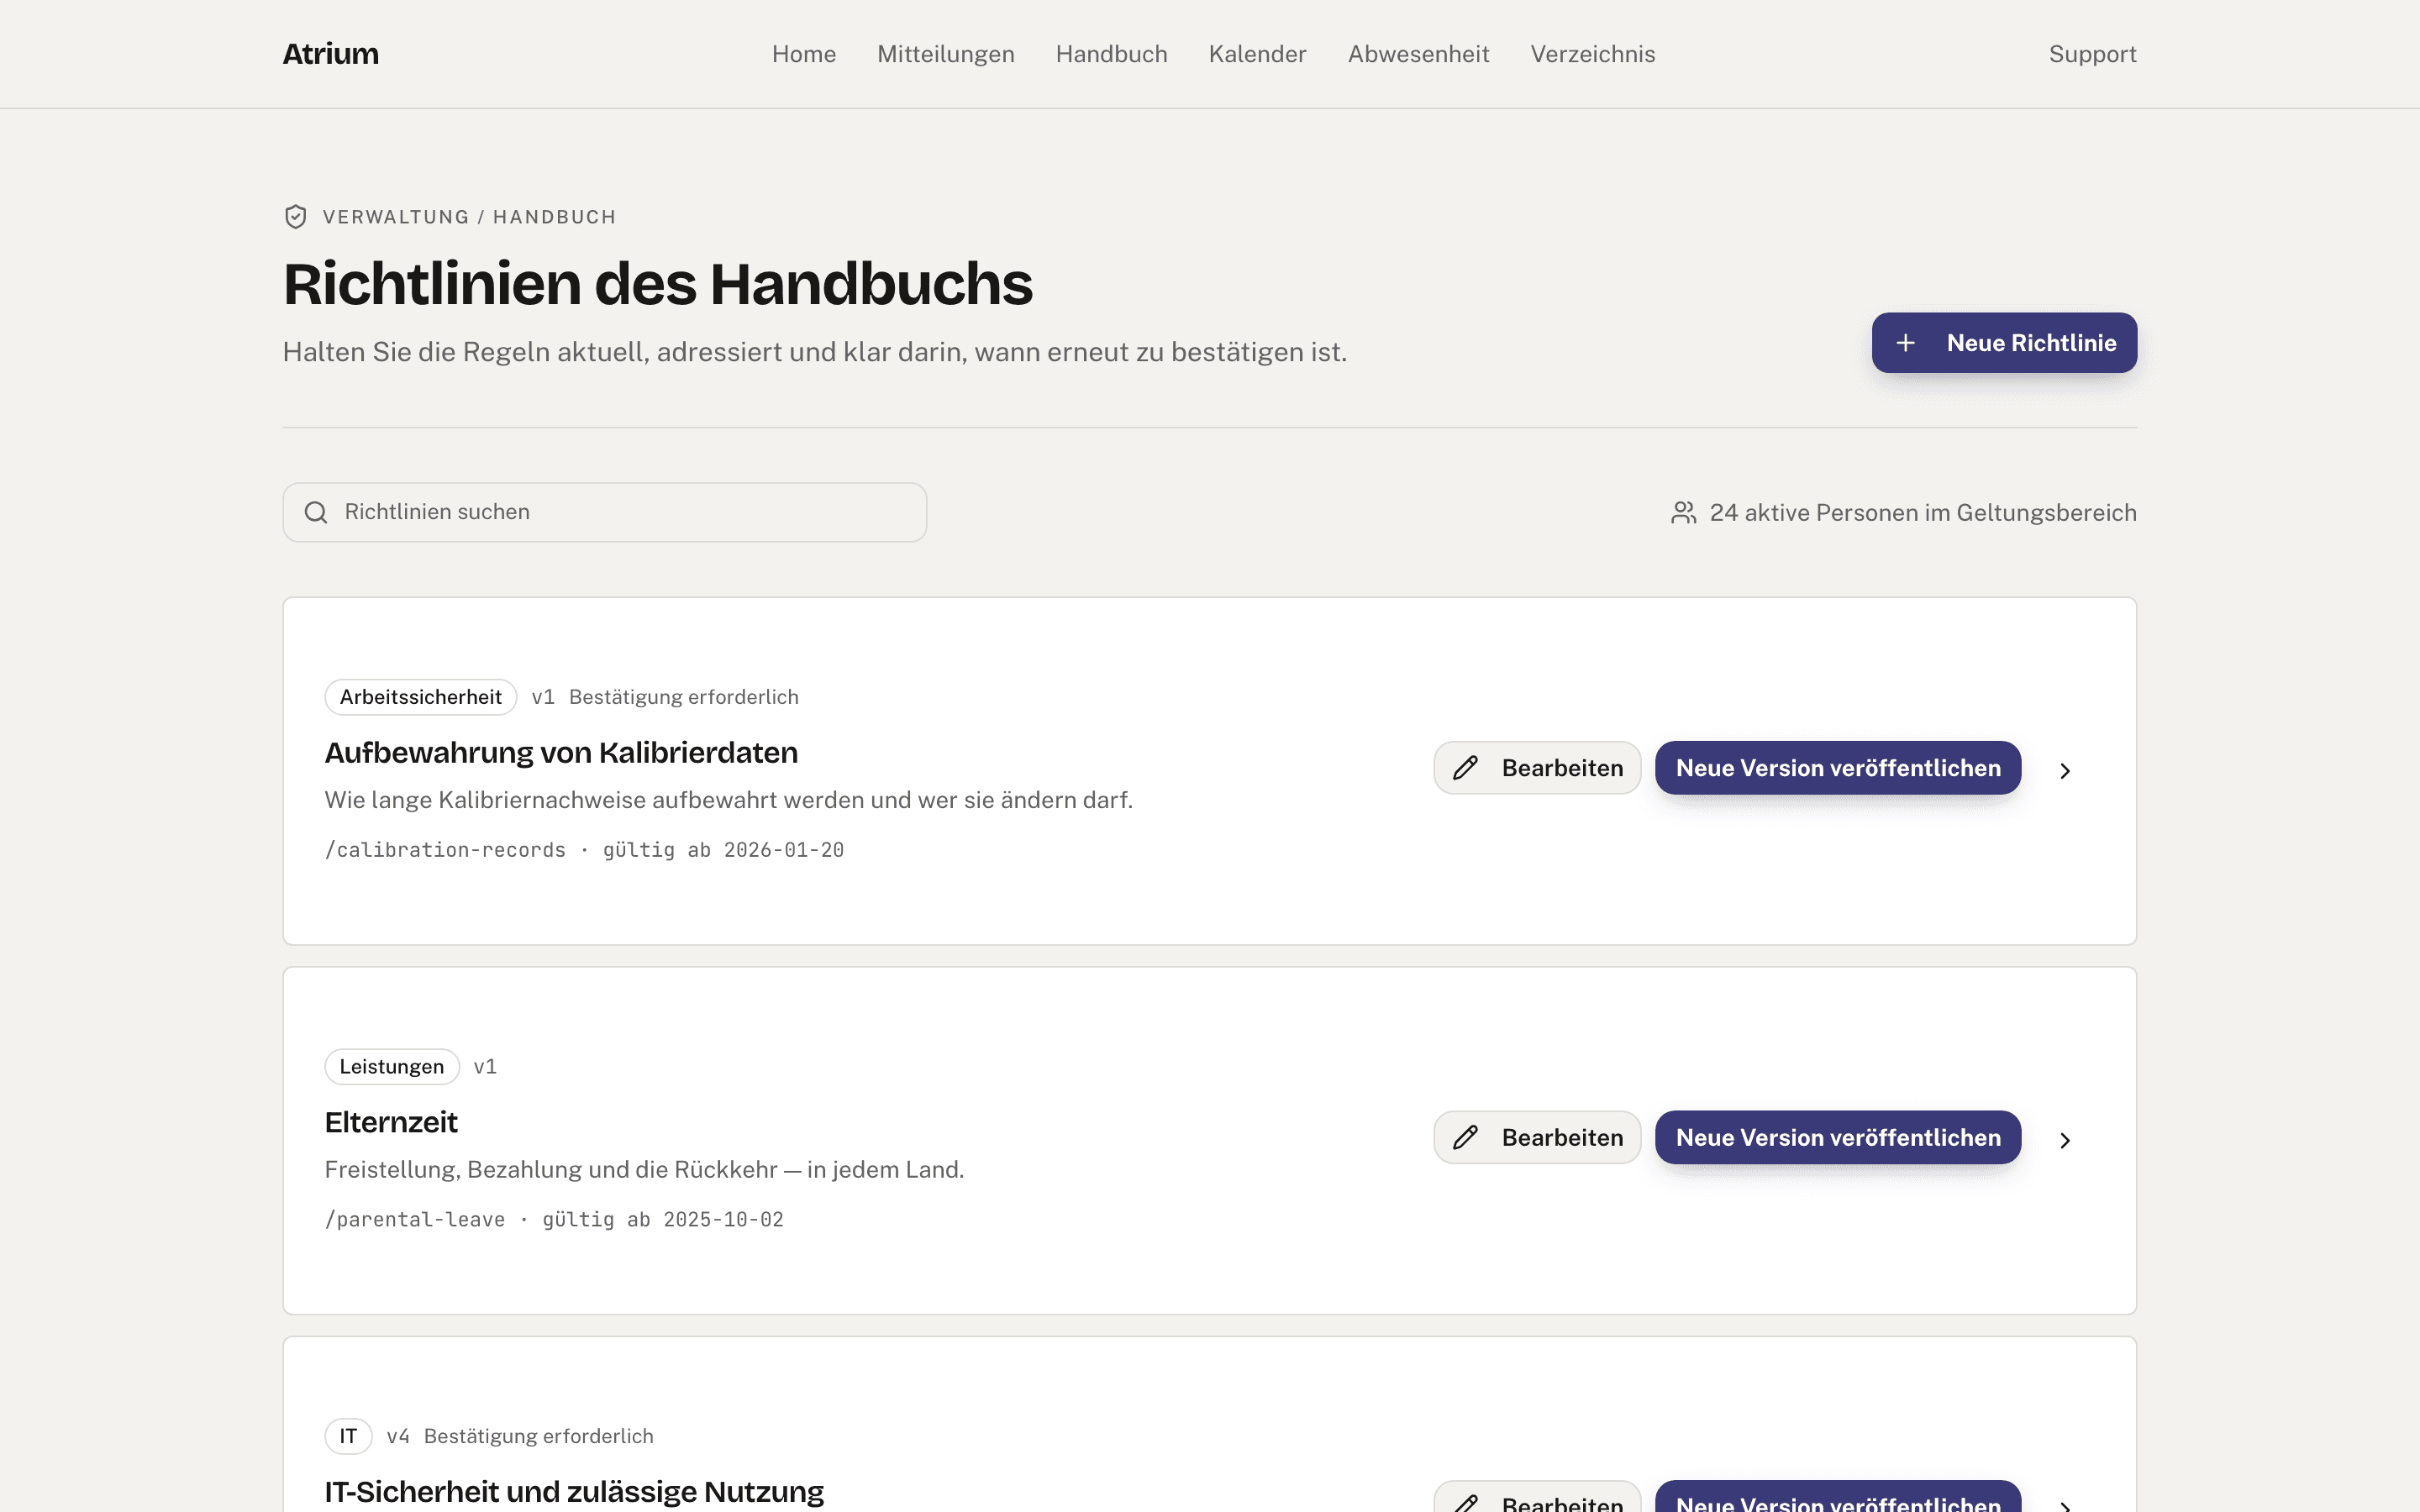Image resolution: width=2420 pixels, height=1512 pixels.
Task: Click the Atrium logo
Action: pos(331,54)
